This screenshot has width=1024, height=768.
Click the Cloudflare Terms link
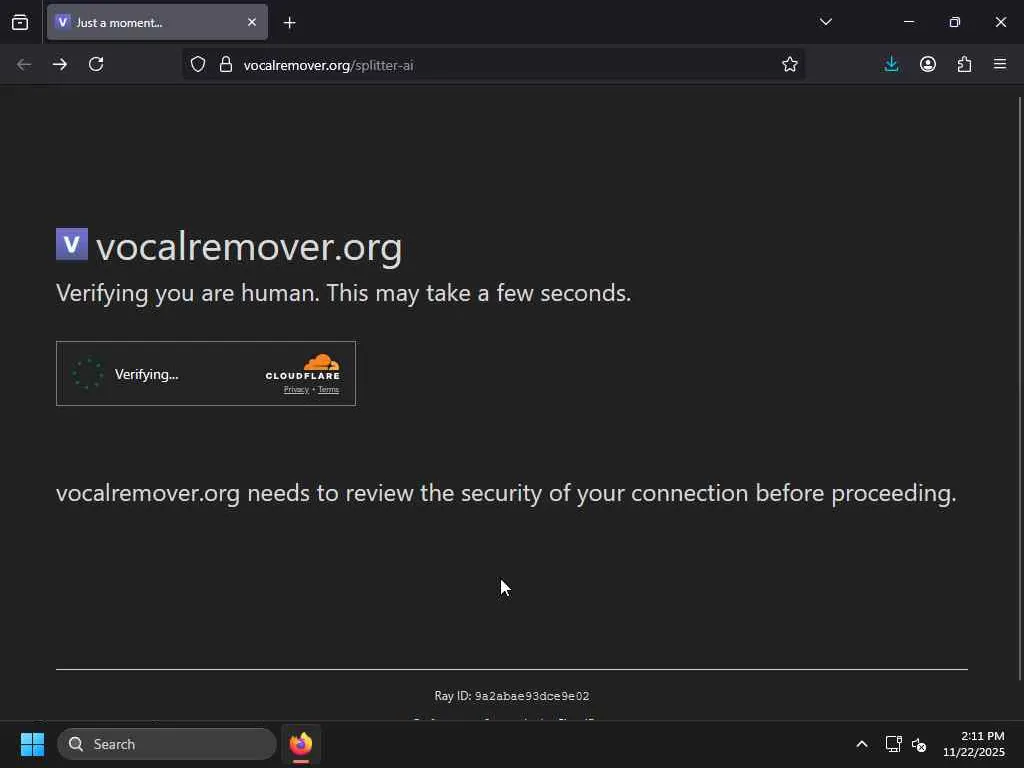coord(328,390)
